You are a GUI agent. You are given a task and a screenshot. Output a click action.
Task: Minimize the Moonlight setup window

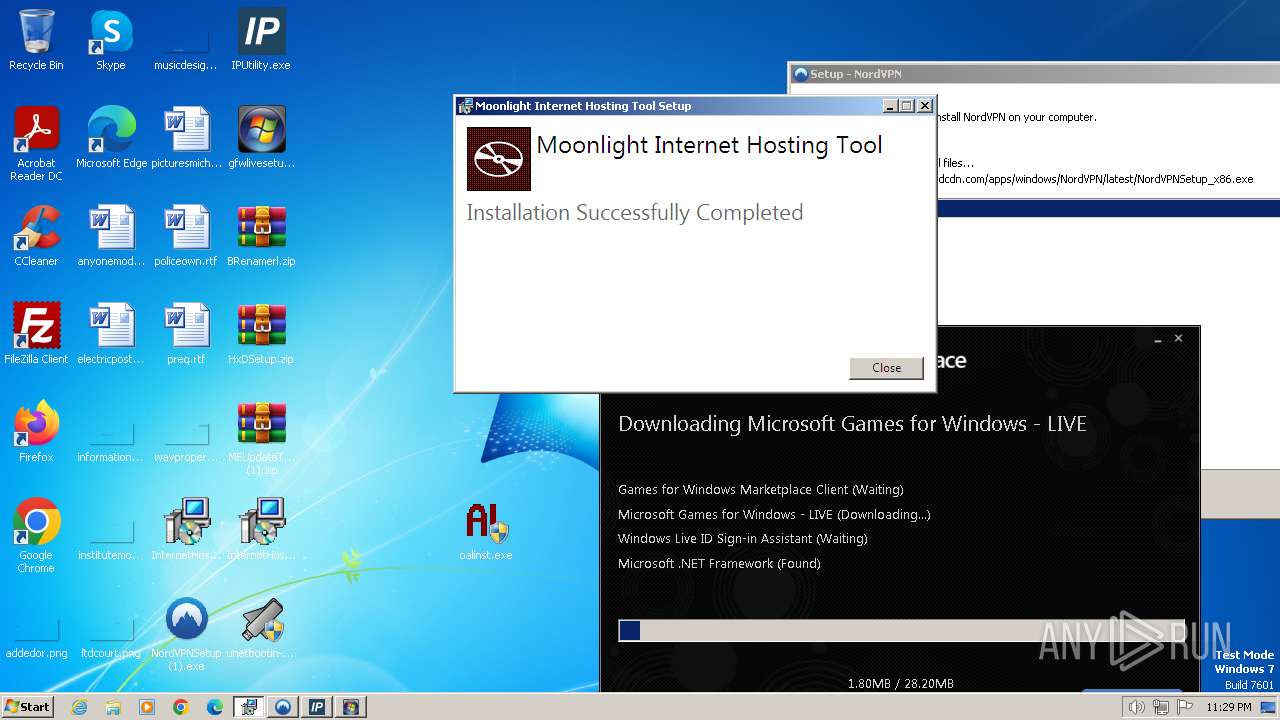pyautogui.click(x=891, y=106)
